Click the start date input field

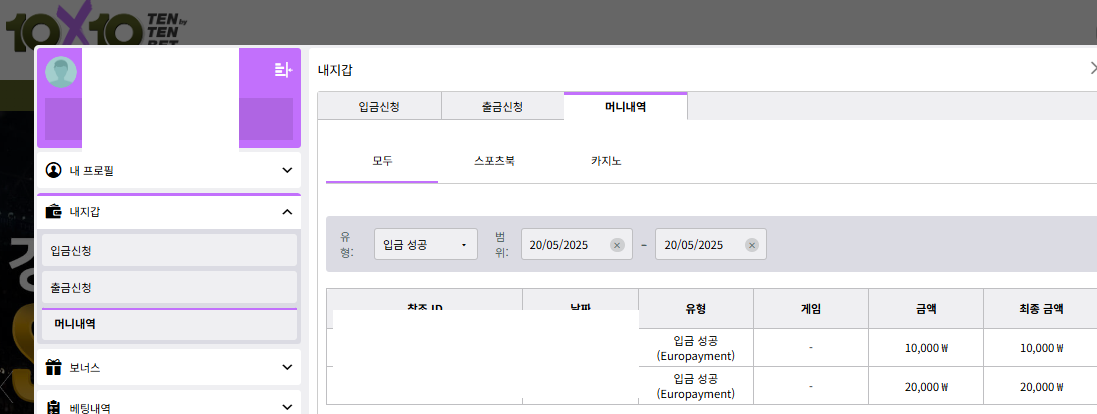(x=565, y=245)
